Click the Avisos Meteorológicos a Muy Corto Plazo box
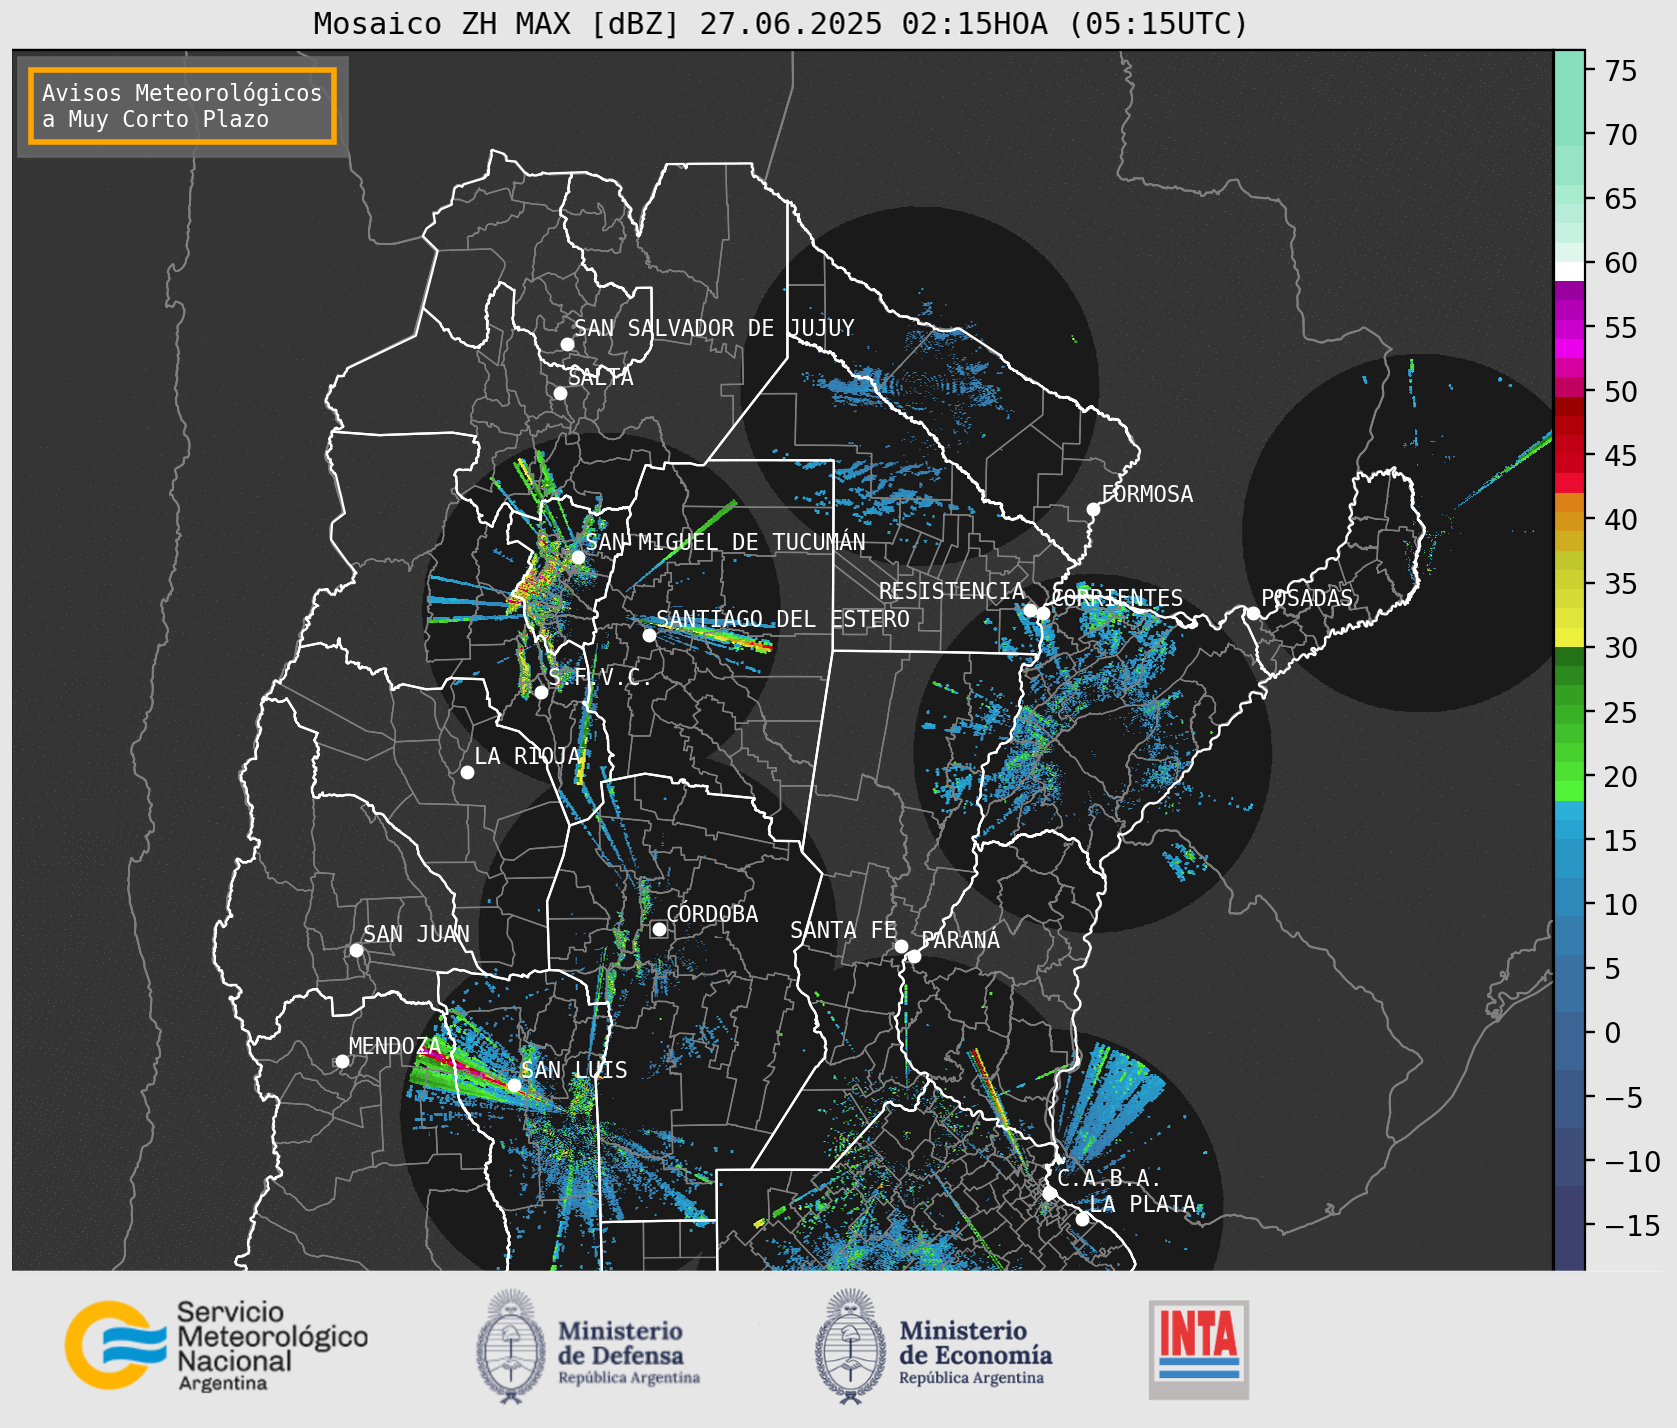The height and width of the screenshot is (1428, 1677). [x=182, y=106]
